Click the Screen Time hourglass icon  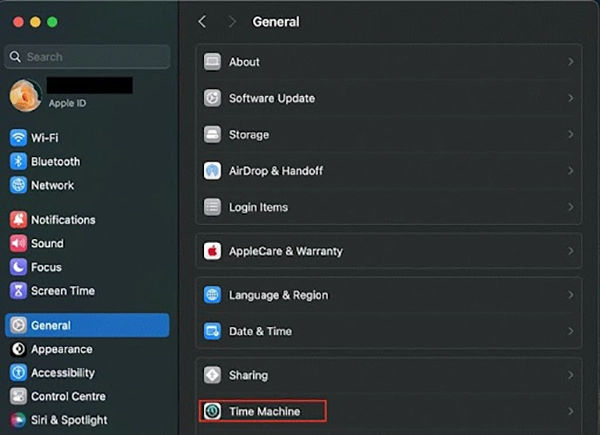pyautogui.click(x=18, y=291)
